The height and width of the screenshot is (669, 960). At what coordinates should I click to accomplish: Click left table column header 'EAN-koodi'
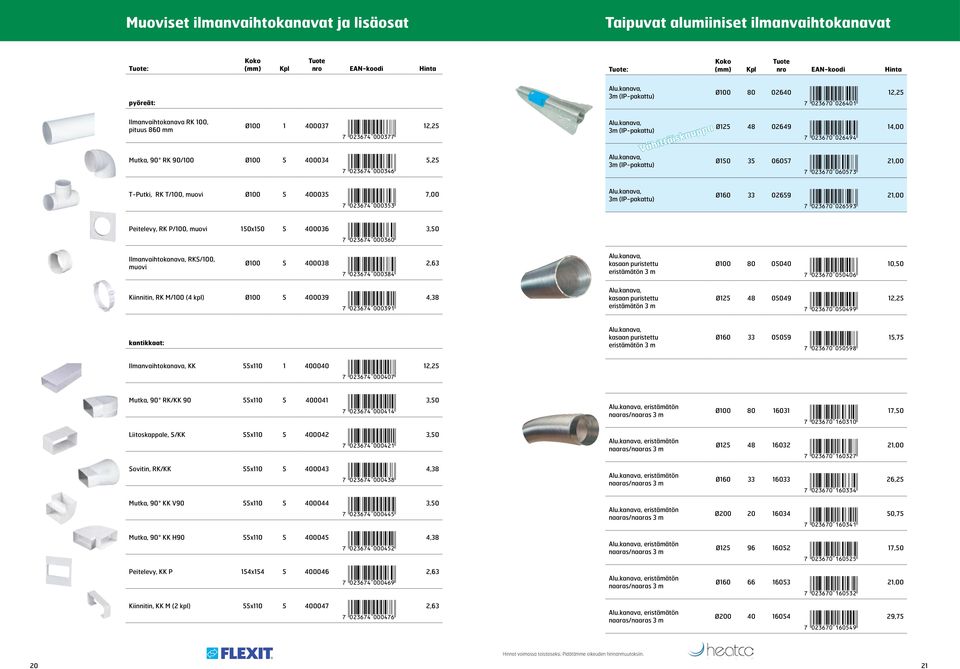click(366, 69)
